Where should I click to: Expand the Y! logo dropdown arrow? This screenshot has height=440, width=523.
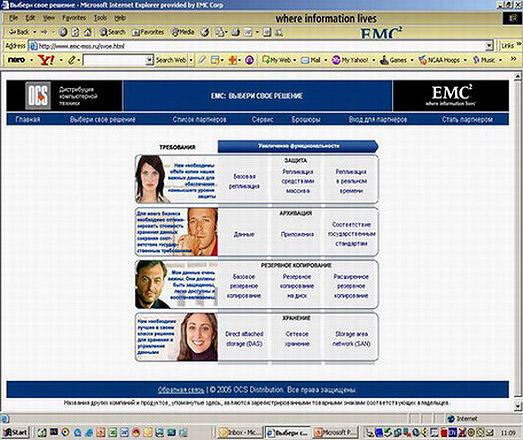tap(61, 60)
